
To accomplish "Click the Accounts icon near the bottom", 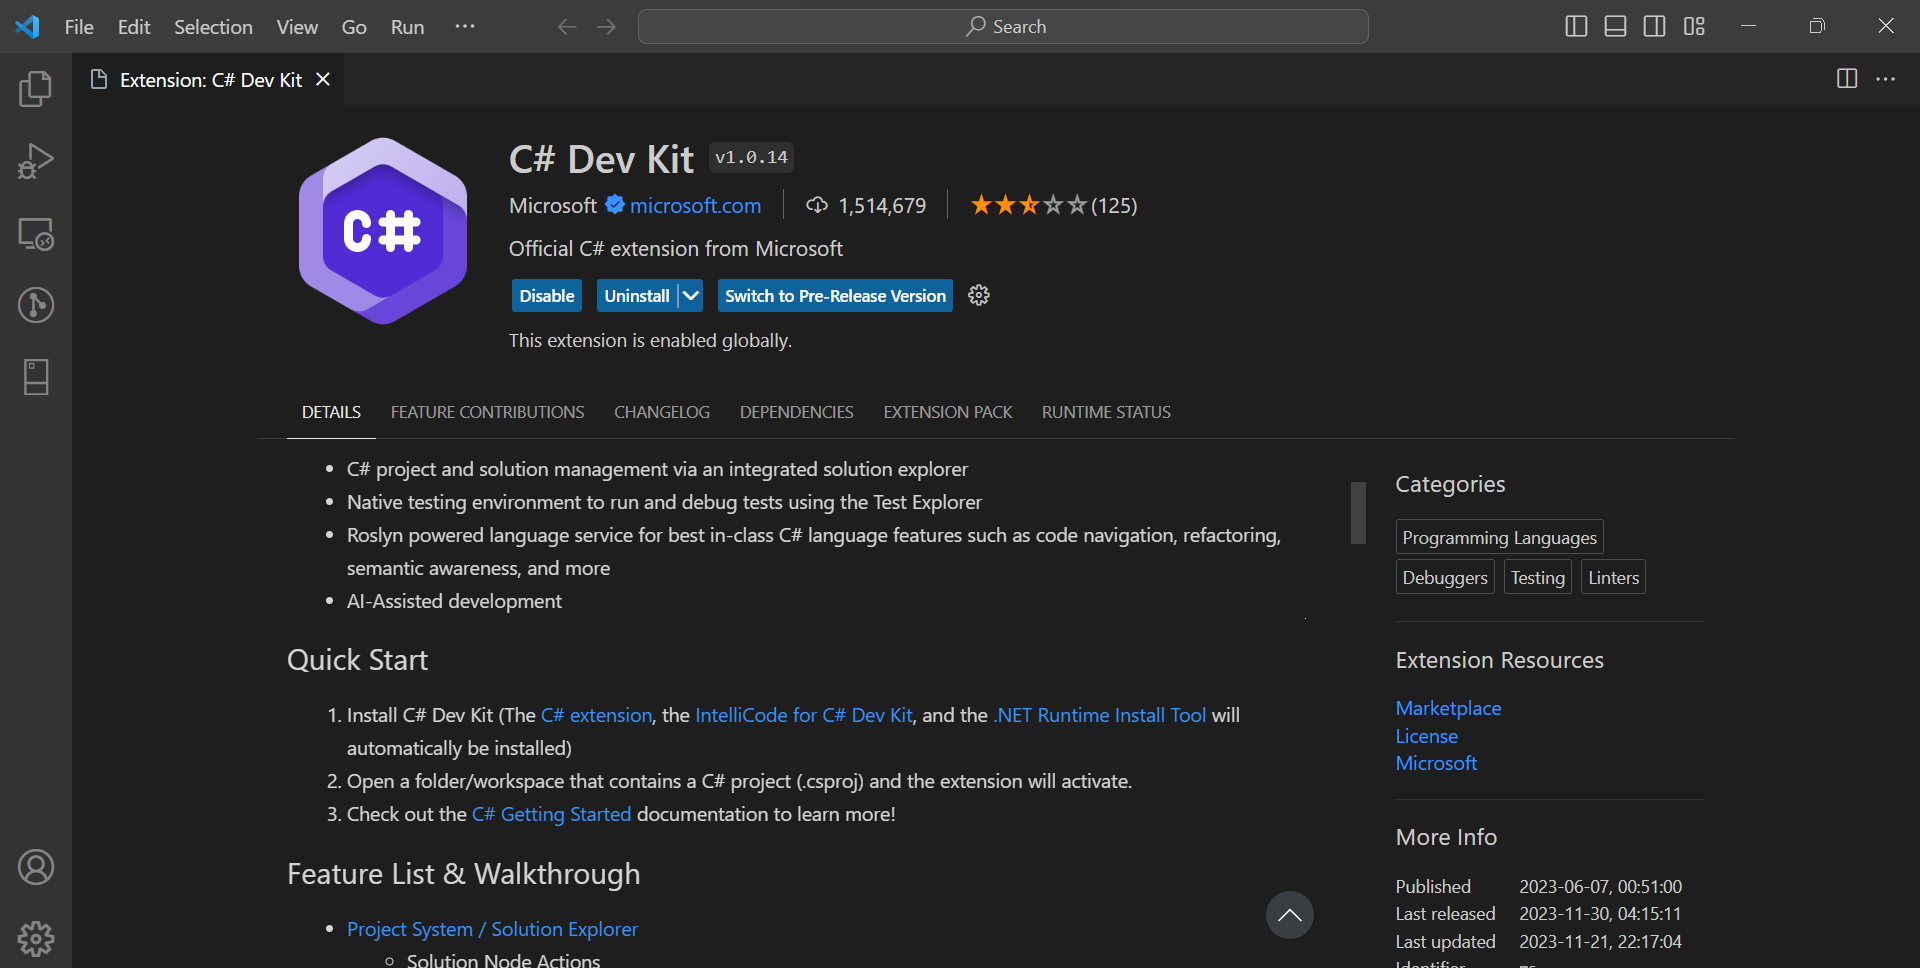I will click(36, 867).
